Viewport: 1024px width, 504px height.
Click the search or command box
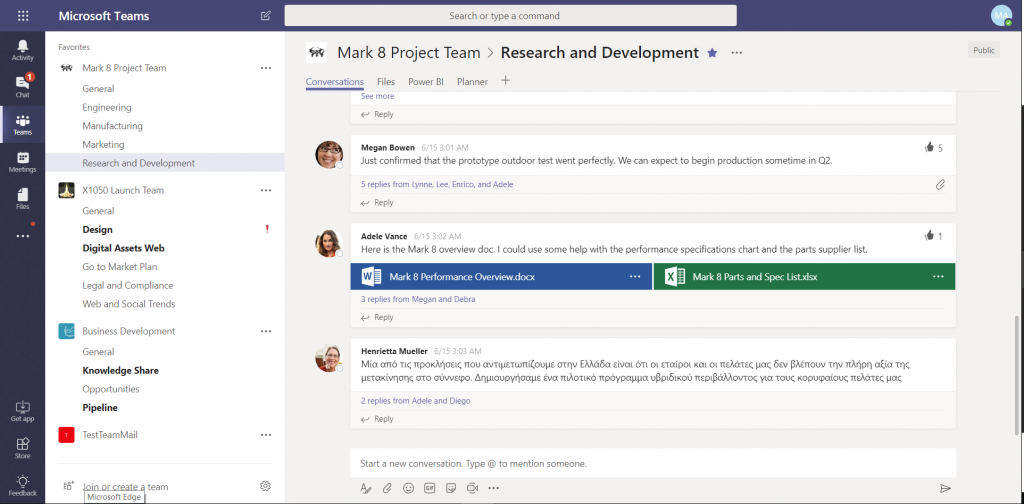click(x=510, y=16)
